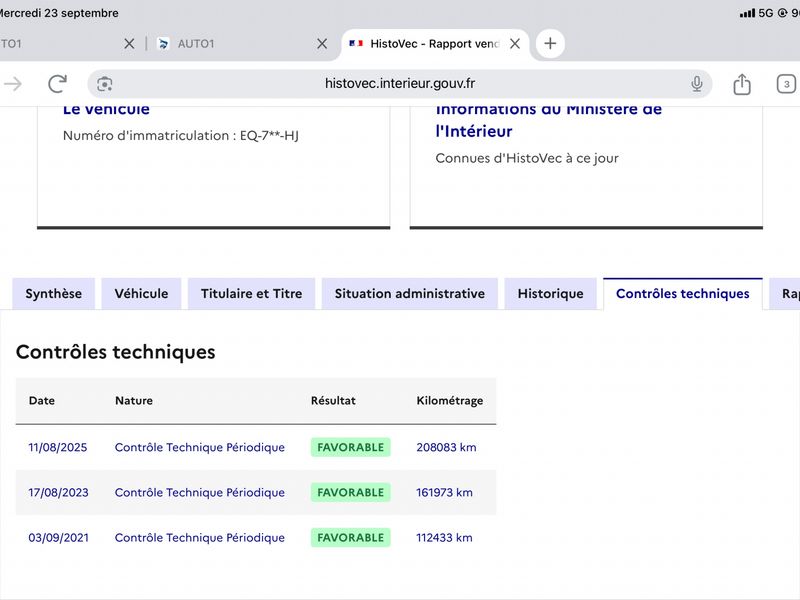This screenshot has width=800, height=600.
Task: Select the Contrôles techniques tab
Action: [x=683, y=294]
